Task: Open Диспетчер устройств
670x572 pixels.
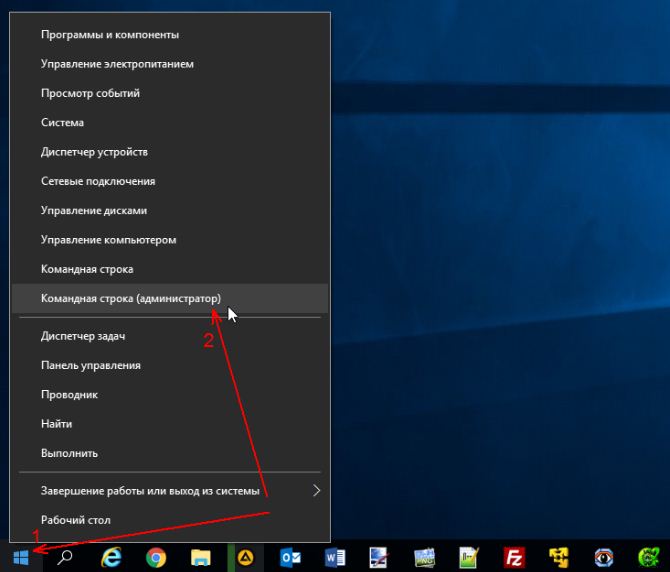Action: tap(170, 152)
